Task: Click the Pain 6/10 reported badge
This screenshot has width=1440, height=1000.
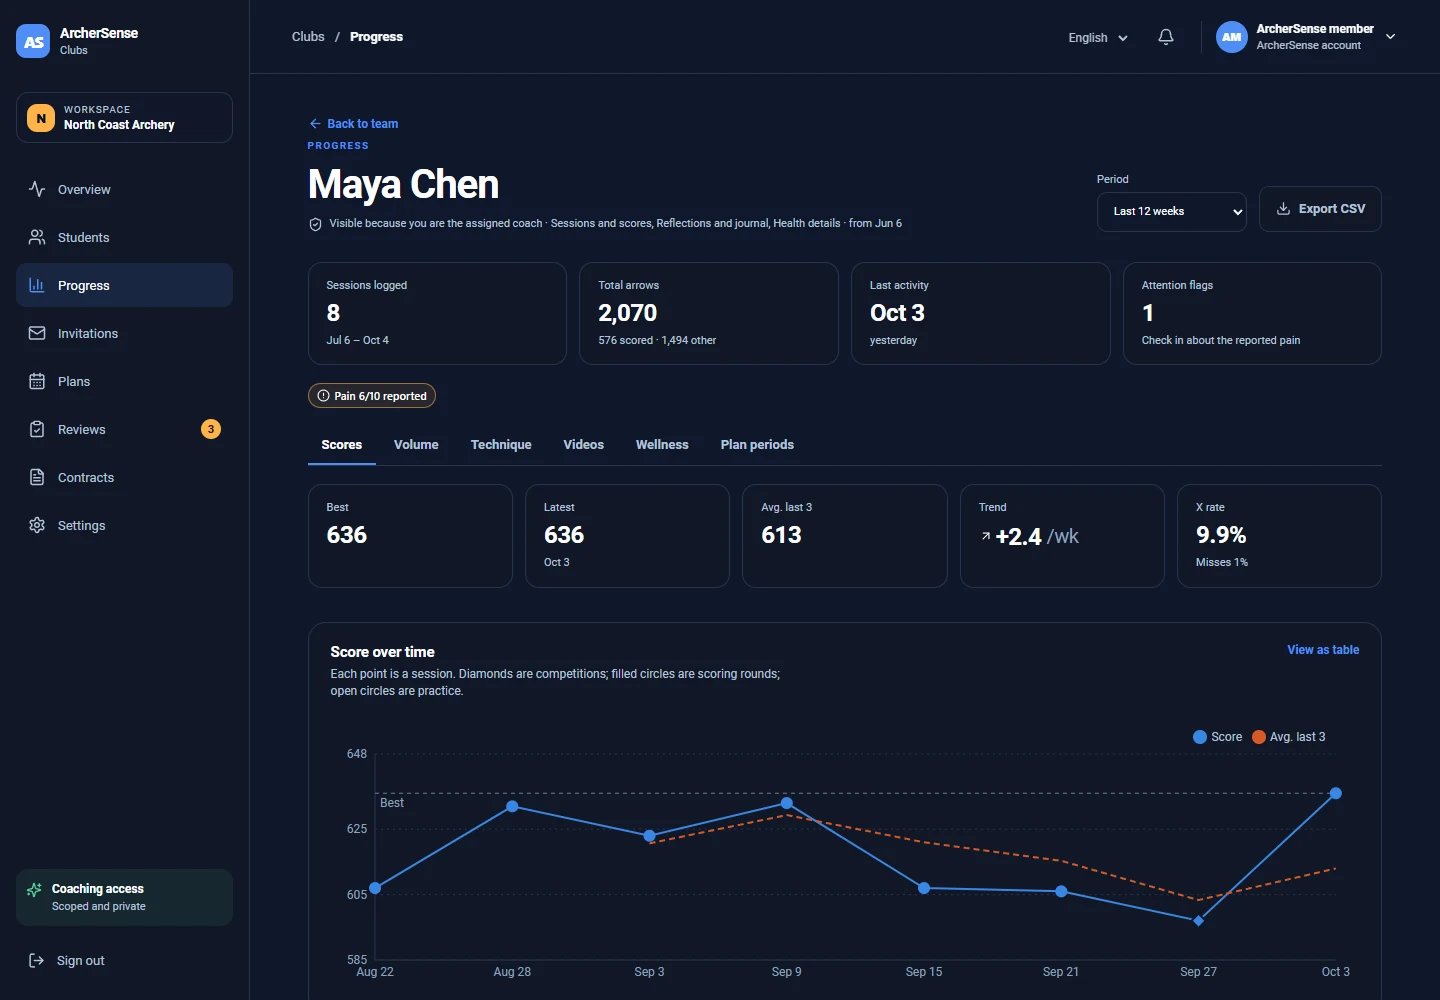Action: 372,396
